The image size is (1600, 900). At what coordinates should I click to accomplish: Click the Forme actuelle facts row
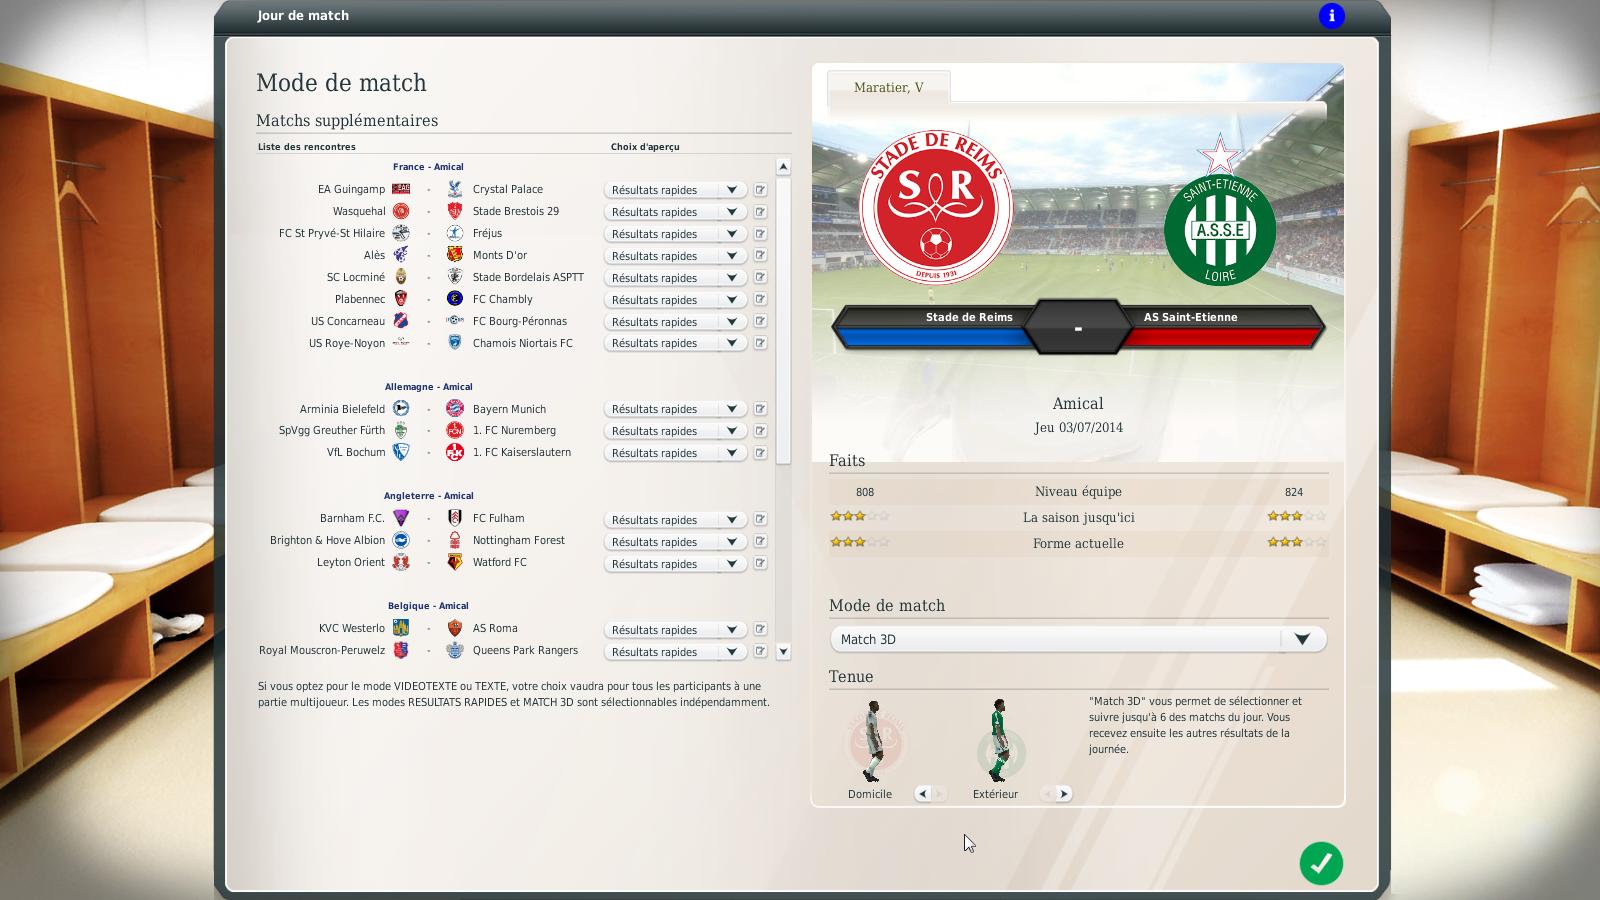[1078, 544]
